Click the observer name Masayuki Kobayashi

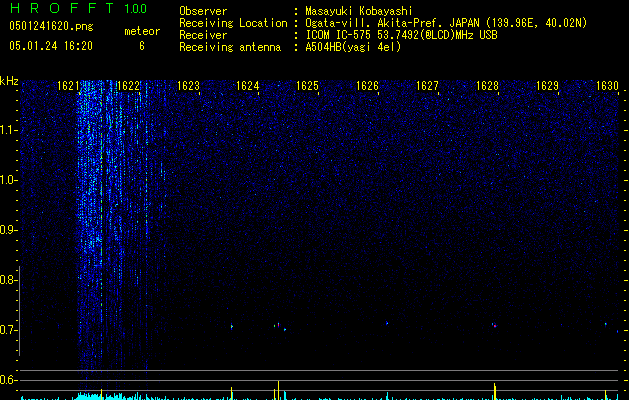click(x=359, y=11)
